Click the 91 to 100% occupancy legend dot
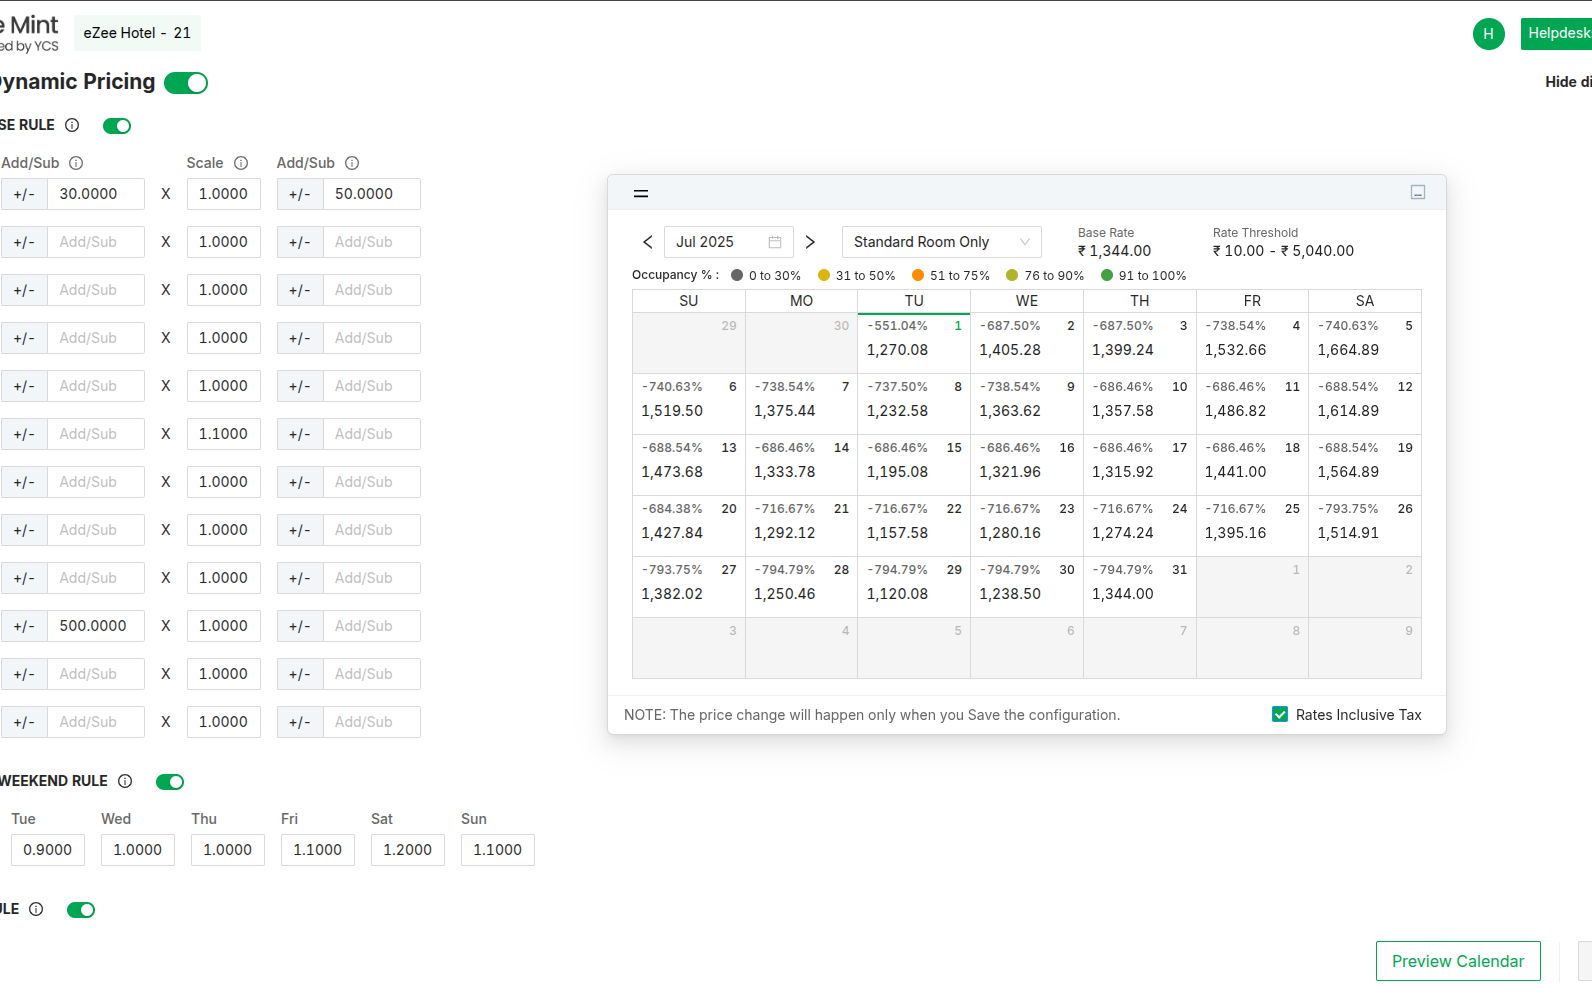Viewport: 1592px width, 997px height. point(1107,276)
